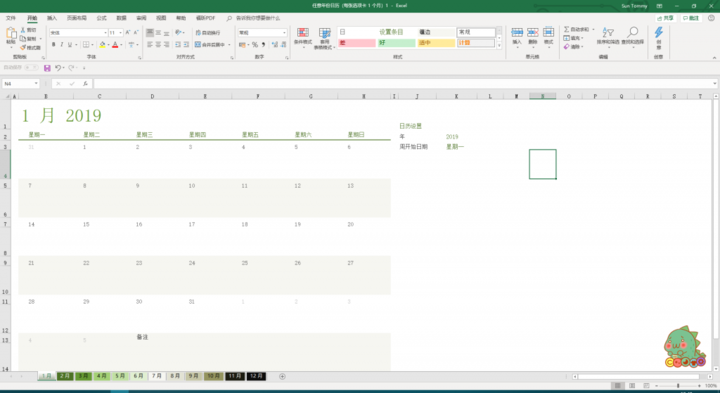The height and width of the screenshot is (393, 720).
Task: Toggle underline formatting
Action: tap(70, 45)
